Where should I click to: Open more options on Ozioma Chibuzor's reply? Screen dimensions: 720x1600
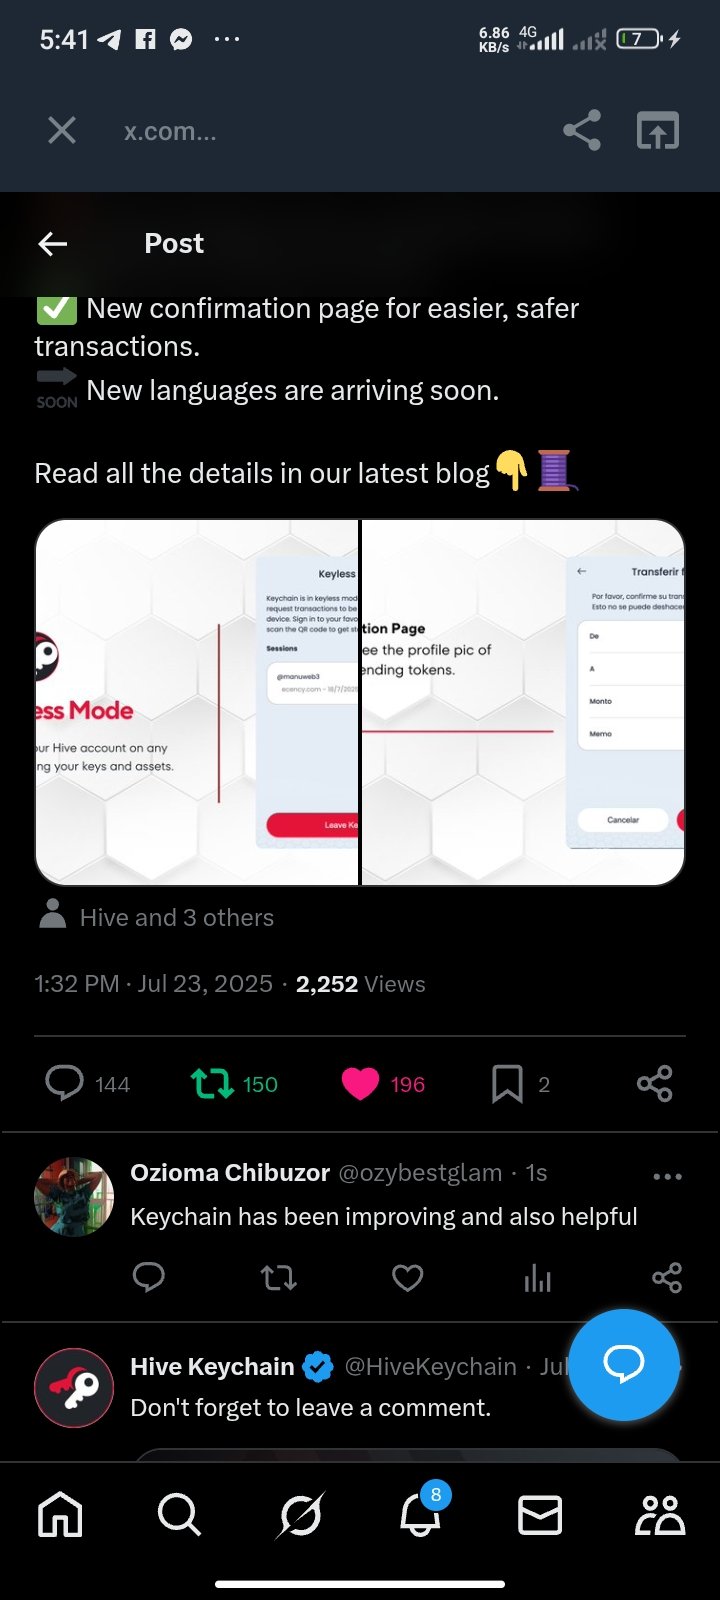[667, 1176]
